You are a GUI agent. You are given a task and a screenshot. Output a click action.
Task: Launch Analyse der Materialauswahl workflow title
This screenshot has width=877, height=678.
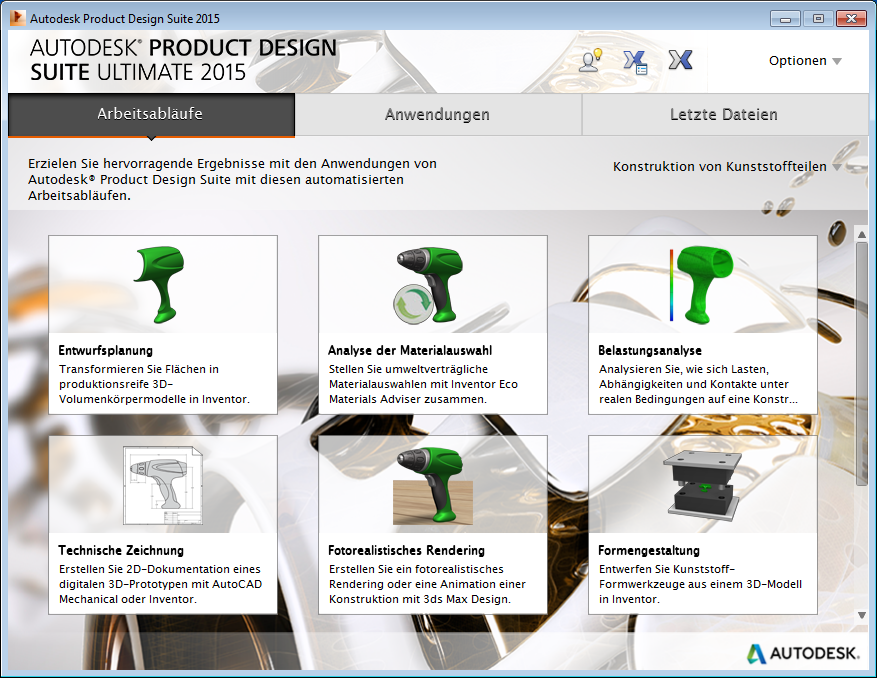pos(410,351)
